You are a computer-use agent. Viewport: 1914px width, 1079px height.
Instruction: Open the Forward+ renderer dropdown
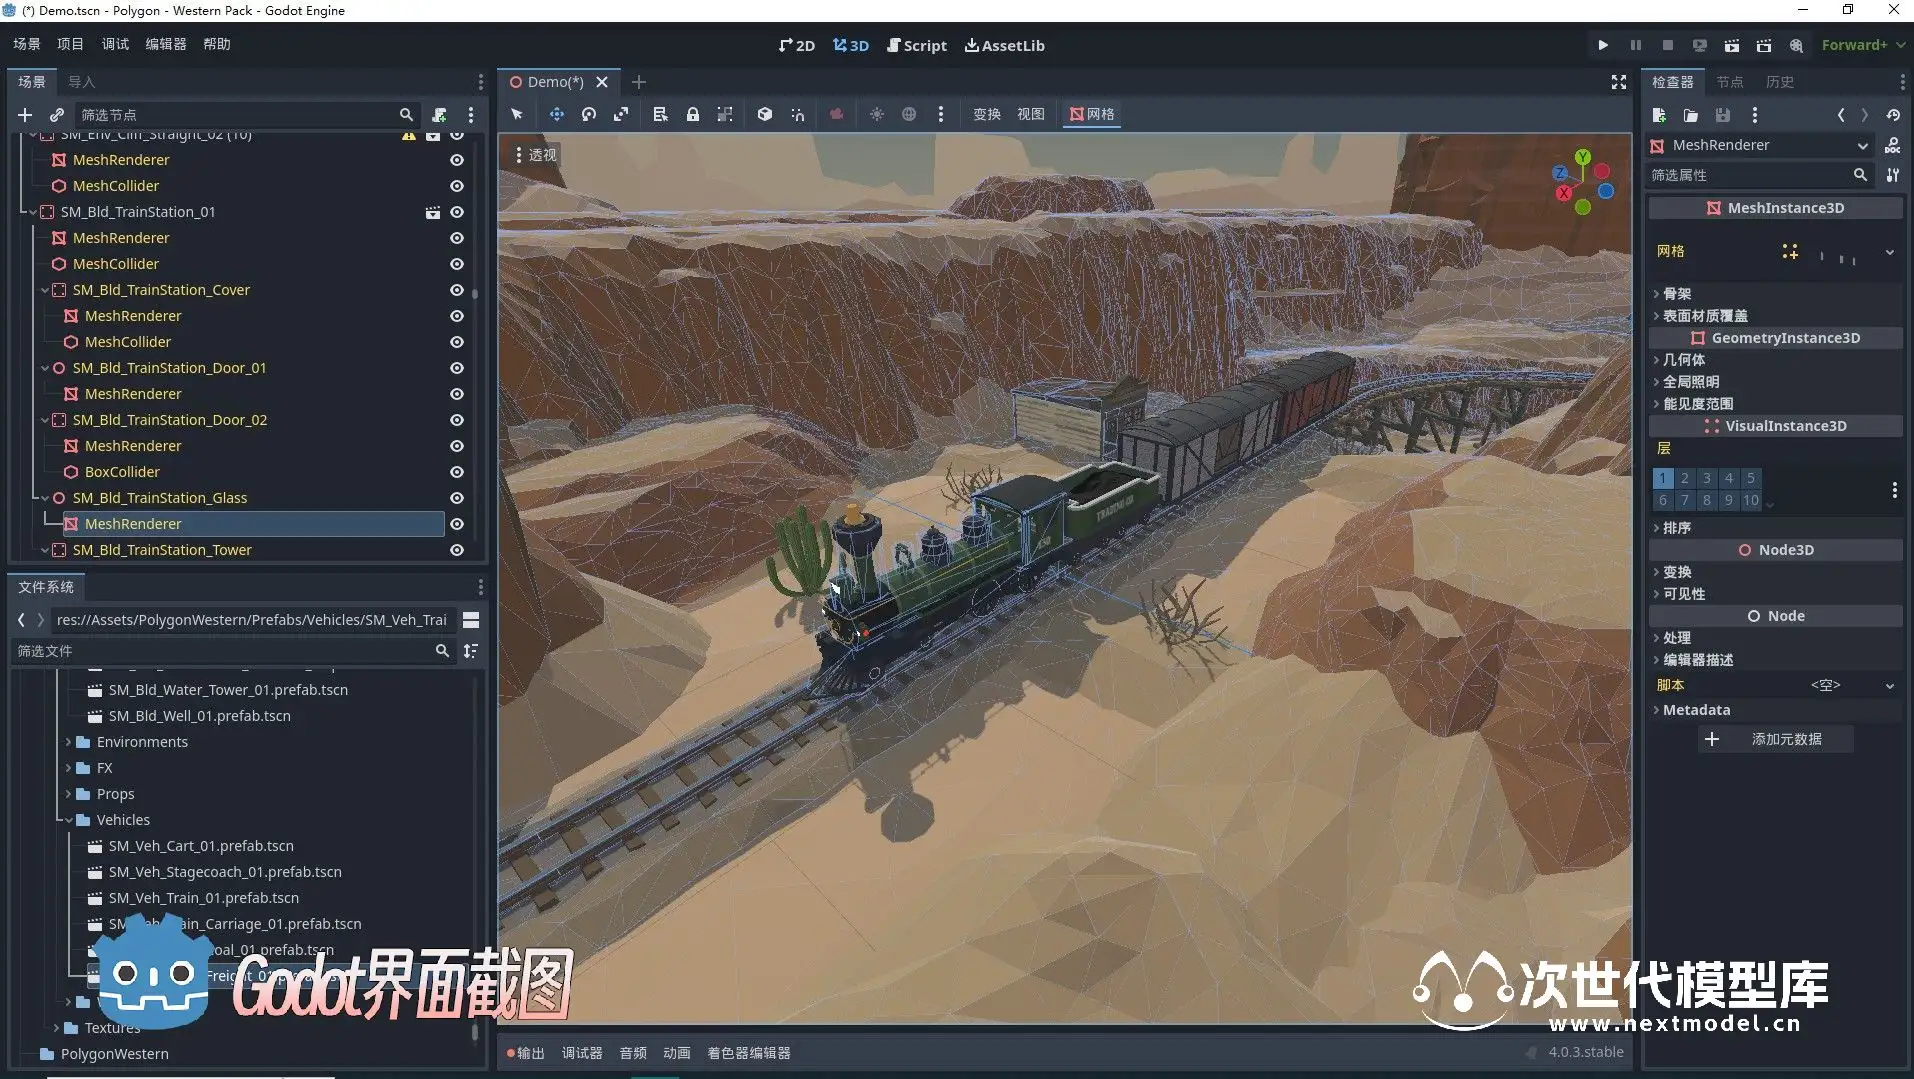(1862, 45)
